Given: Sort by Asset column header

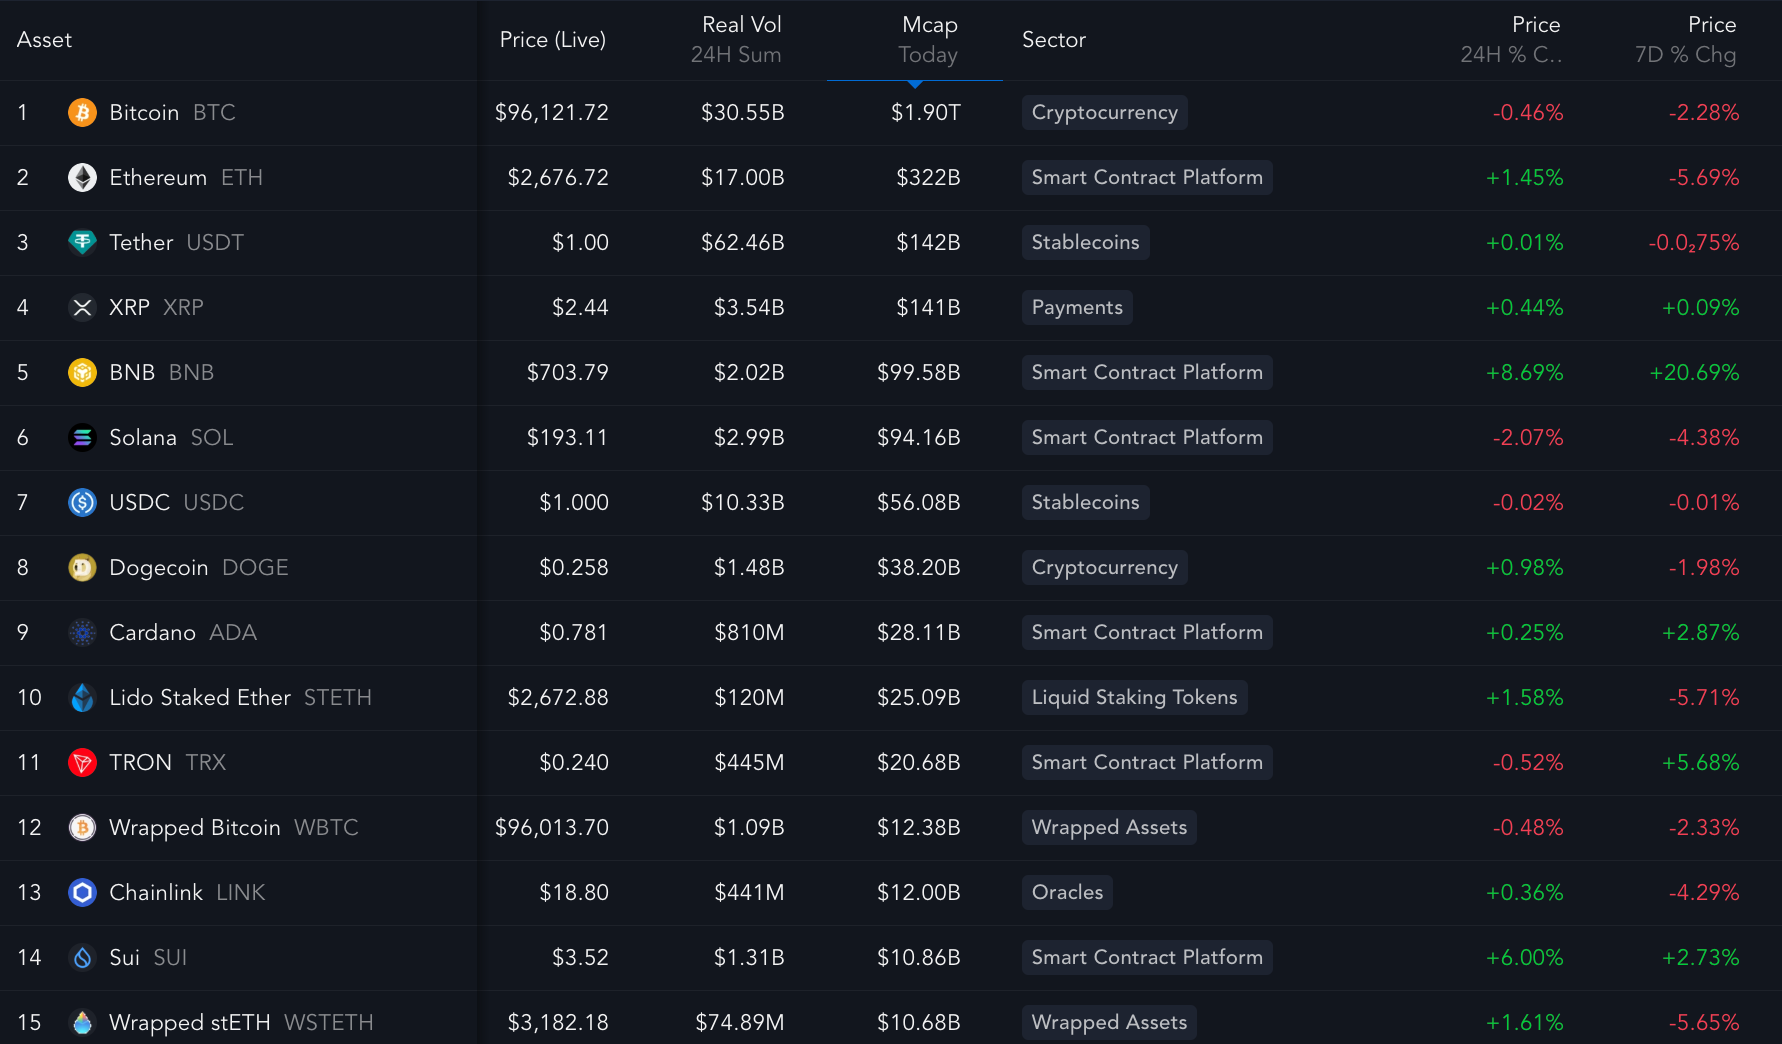Looking at the screenshot, I should [44, 40].
